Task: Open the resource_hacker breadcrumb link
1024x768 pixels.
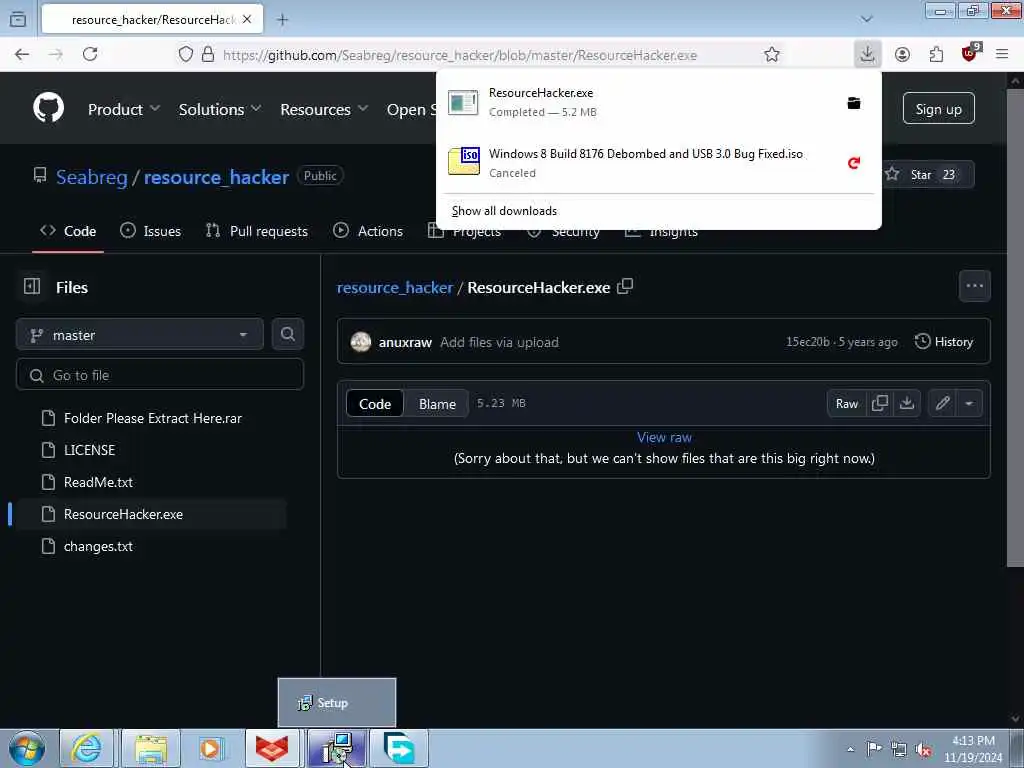Action: point(394,287)
